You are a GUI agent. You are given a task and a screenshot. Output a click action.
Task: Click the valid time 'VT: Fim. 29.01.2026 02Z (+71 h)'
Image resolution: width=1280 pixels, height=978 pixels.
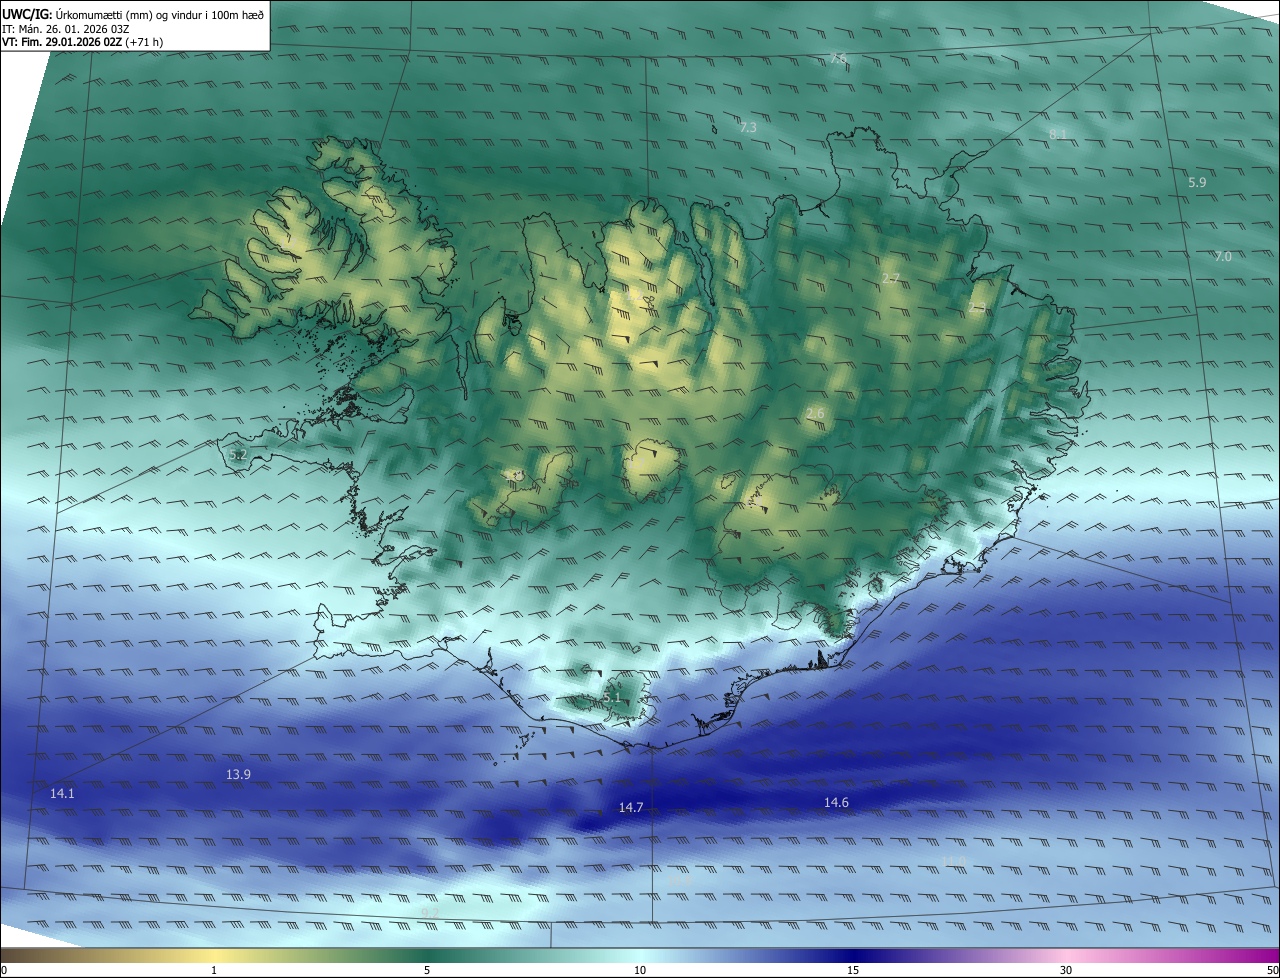pos(83,43)
